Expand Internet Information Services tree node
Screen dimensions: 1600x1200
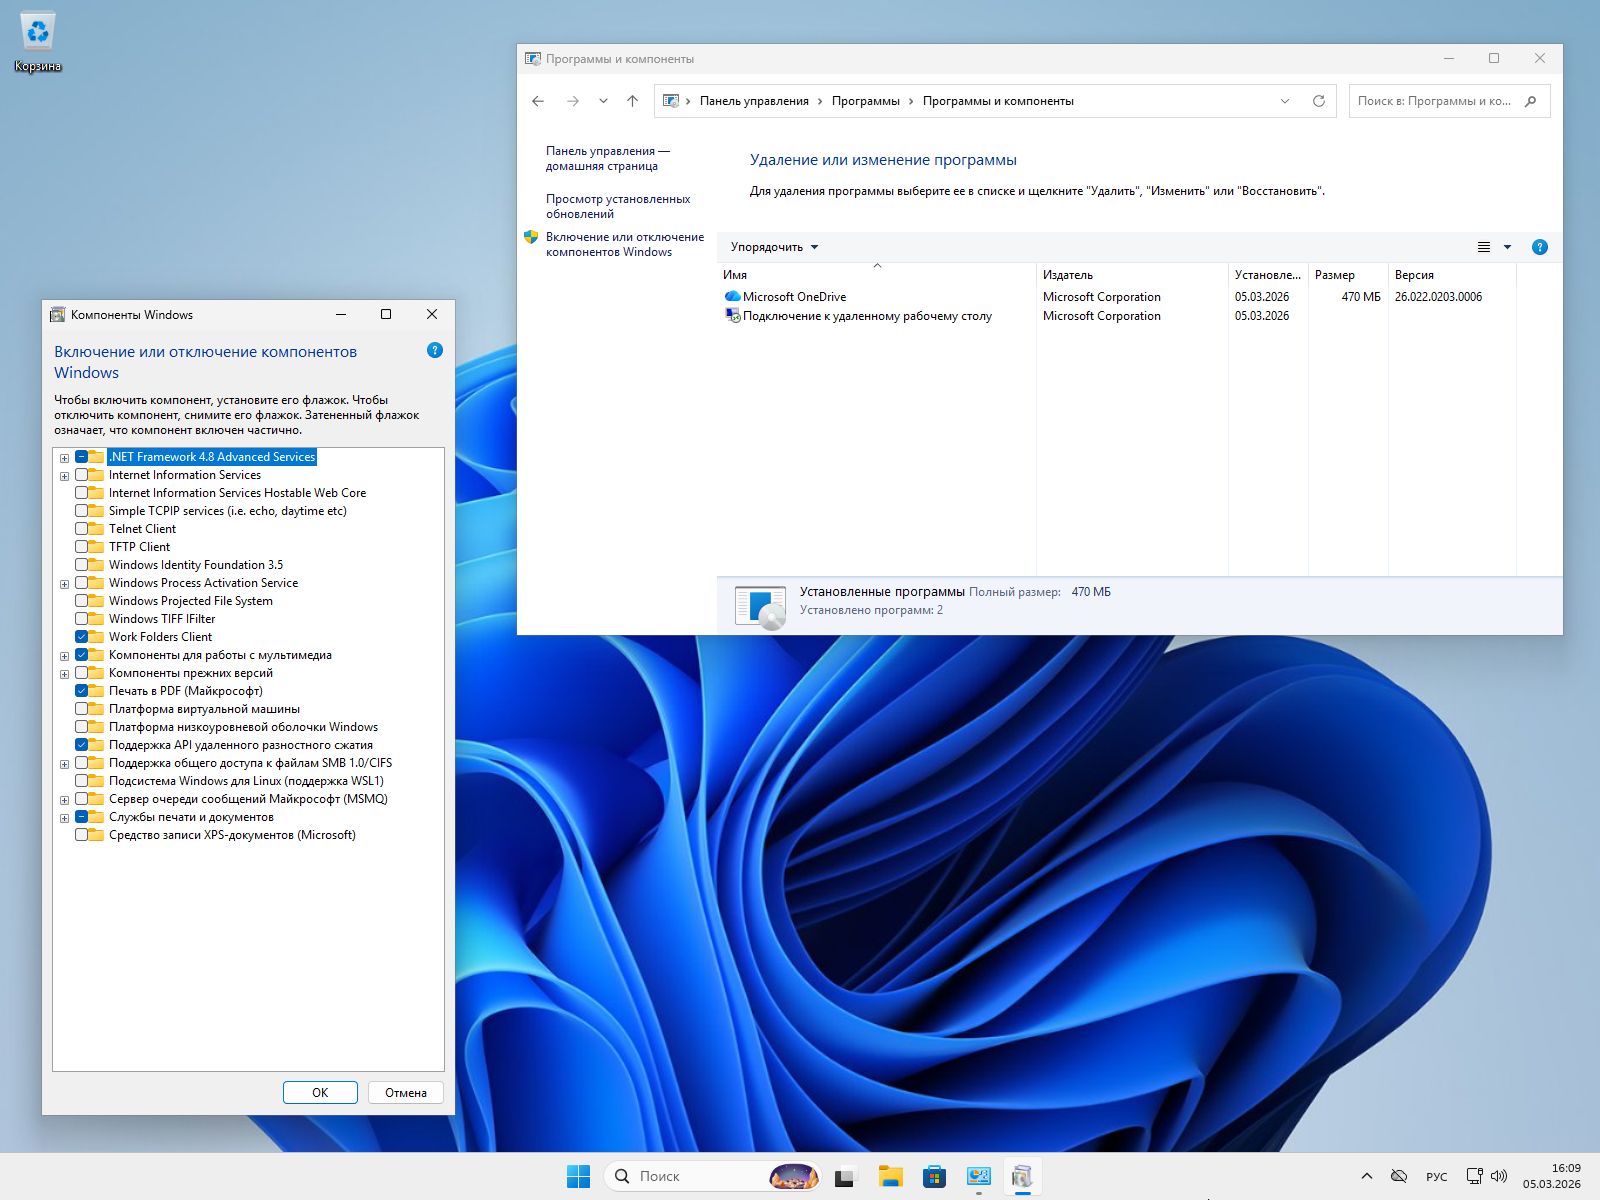(65, 474)
